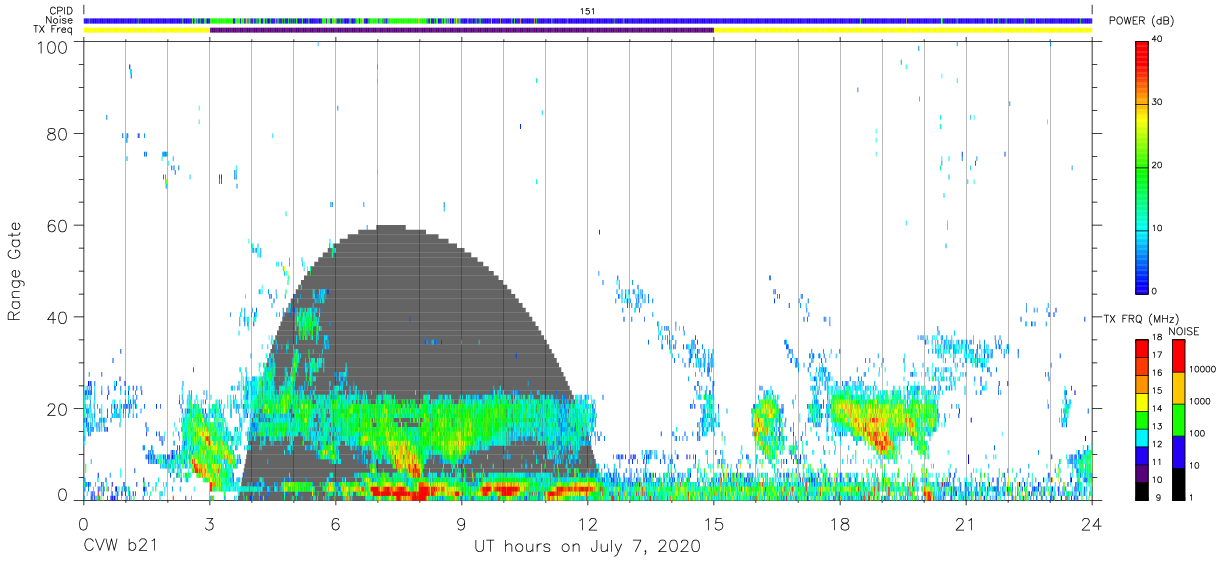The image size is (1228, 567).
Task: Click the NOISE legend title
Action: (1183, 331)
